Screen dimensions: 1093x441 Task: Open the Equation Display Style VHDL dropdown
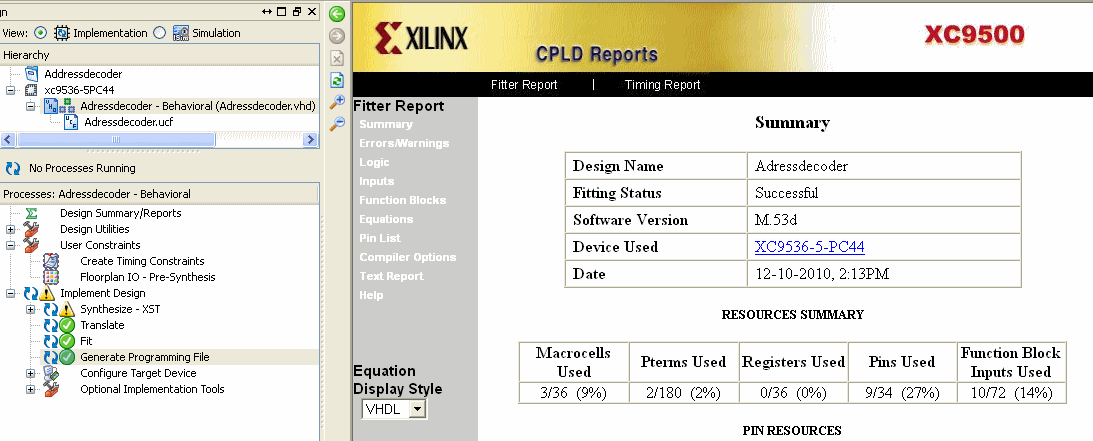[x=395, y=409]
